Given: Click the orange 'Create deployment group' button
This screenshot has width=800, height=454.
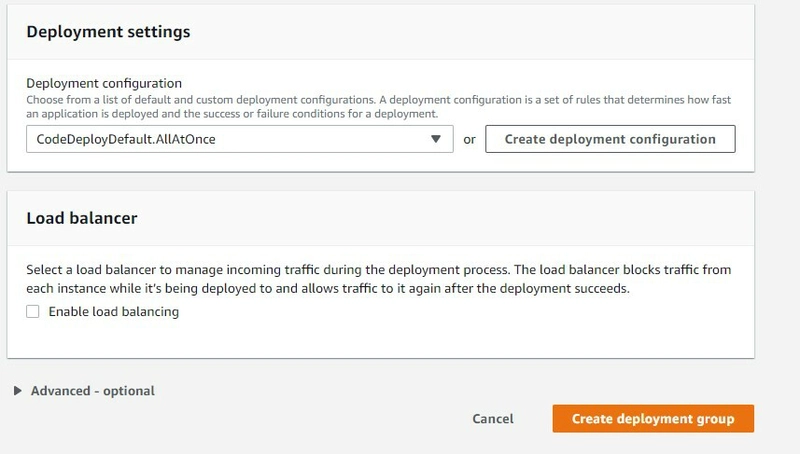Looking at the screenshot, I should coord(653,419).
